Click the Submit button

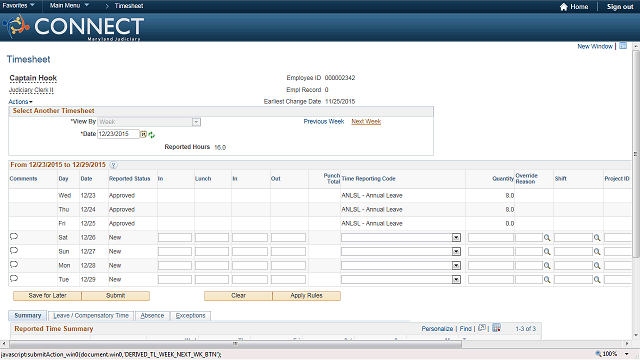coord(116,296)
